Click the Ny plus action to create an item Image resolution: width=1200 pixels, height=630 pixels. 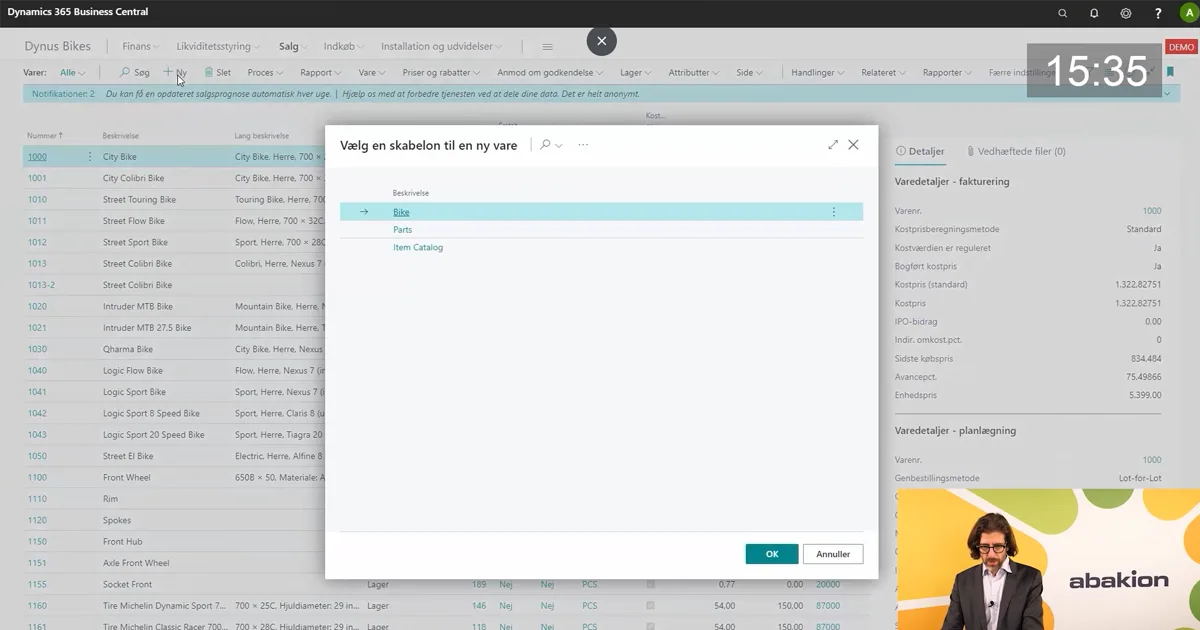(175, 72)
